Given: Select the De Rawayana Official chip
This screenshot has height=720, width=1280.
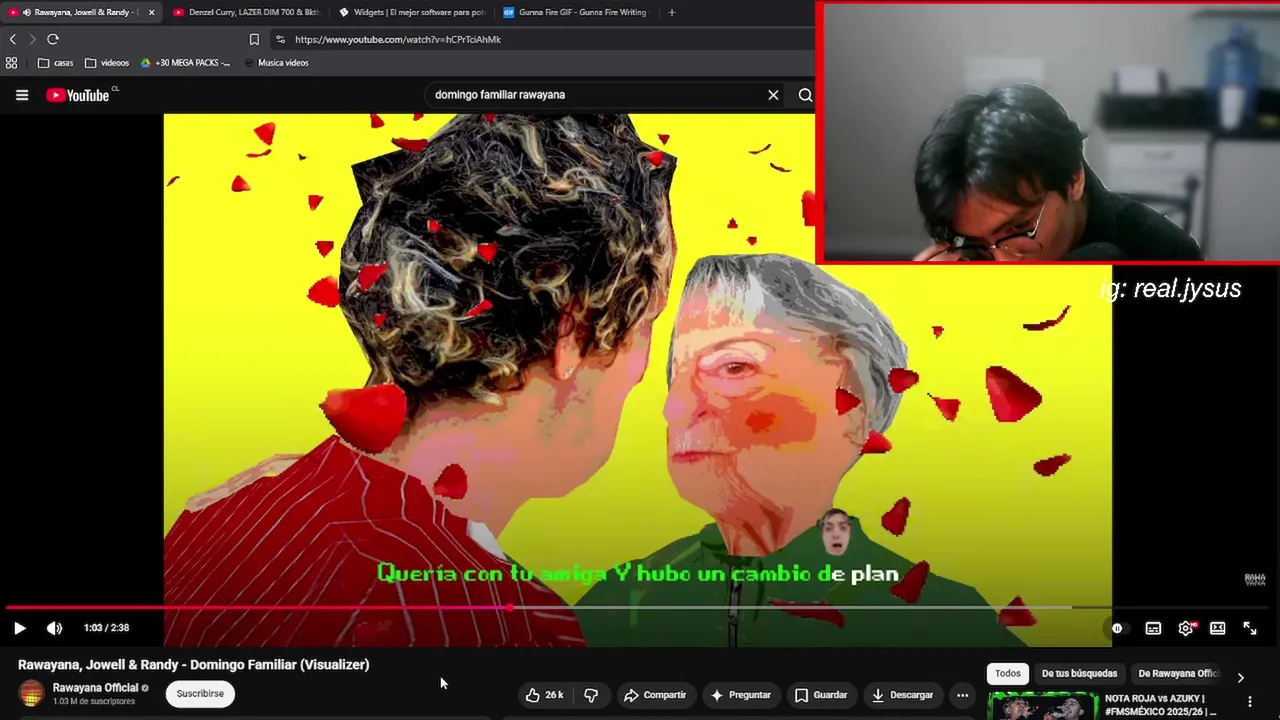Looking at the screenshot, I should click(1176, 674).
